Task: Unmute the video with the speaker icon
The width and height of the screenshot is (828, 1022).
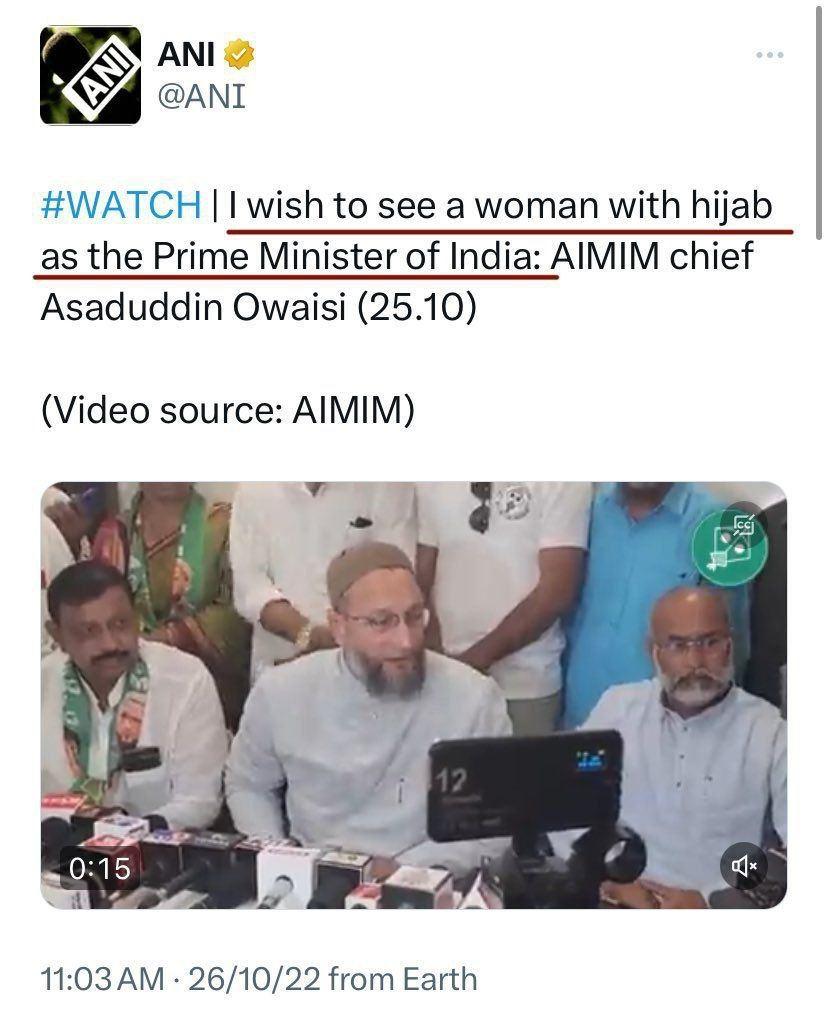Action: pos(744,866)
